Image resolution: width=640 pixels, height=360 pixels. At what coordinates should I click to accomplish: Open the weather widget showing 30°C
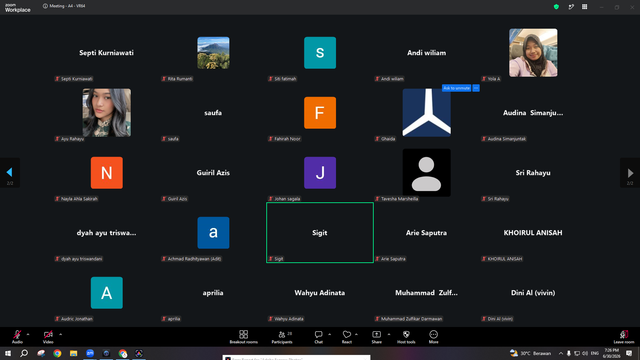coord(531,353)
